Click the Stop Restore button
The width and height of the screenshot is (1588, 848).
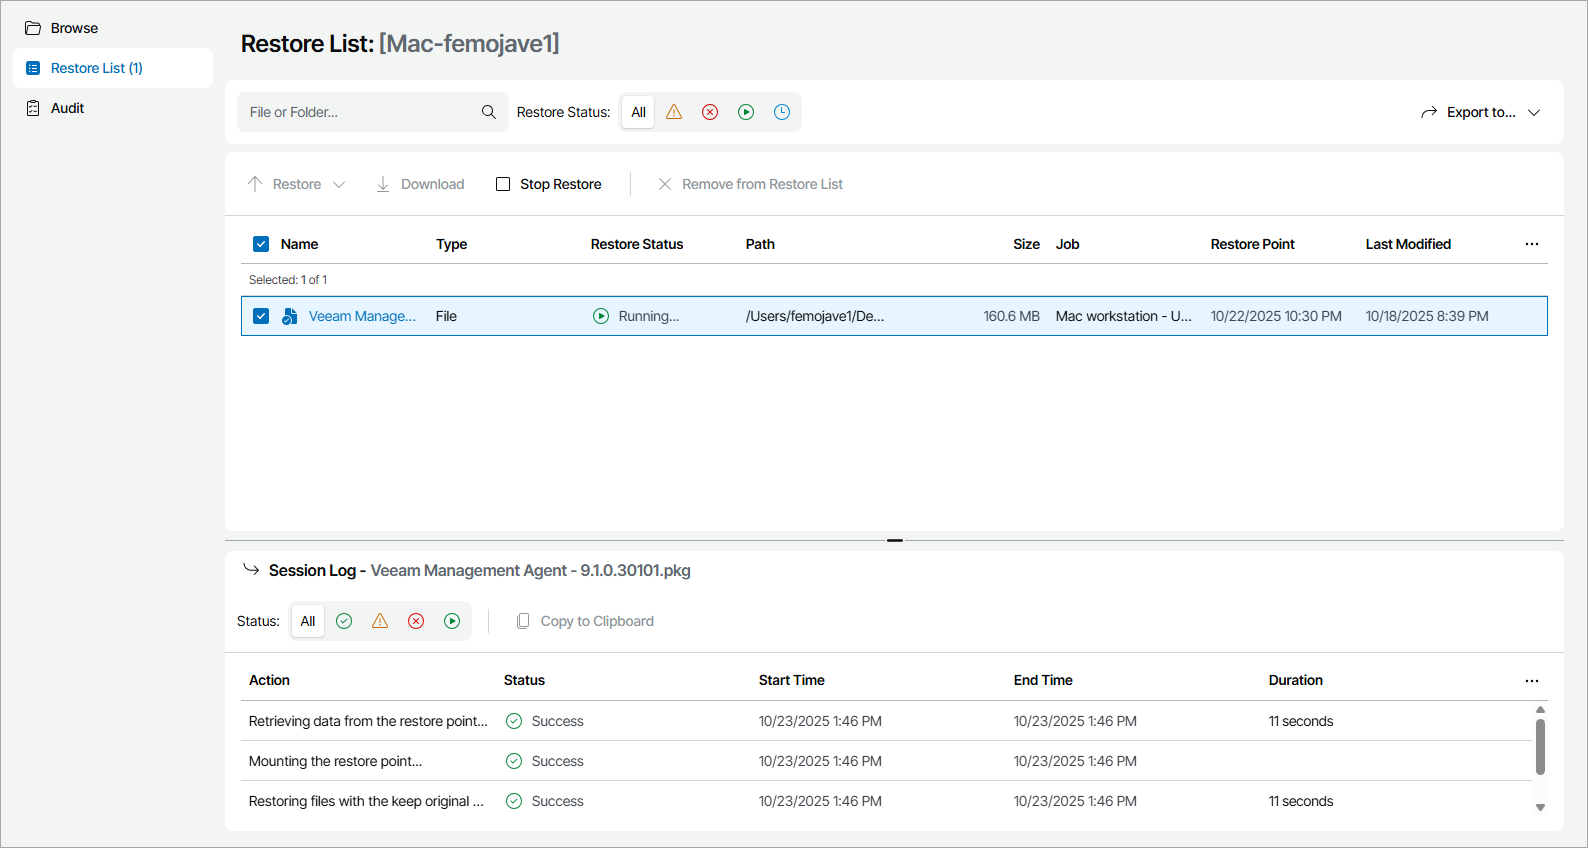point(549,184)
